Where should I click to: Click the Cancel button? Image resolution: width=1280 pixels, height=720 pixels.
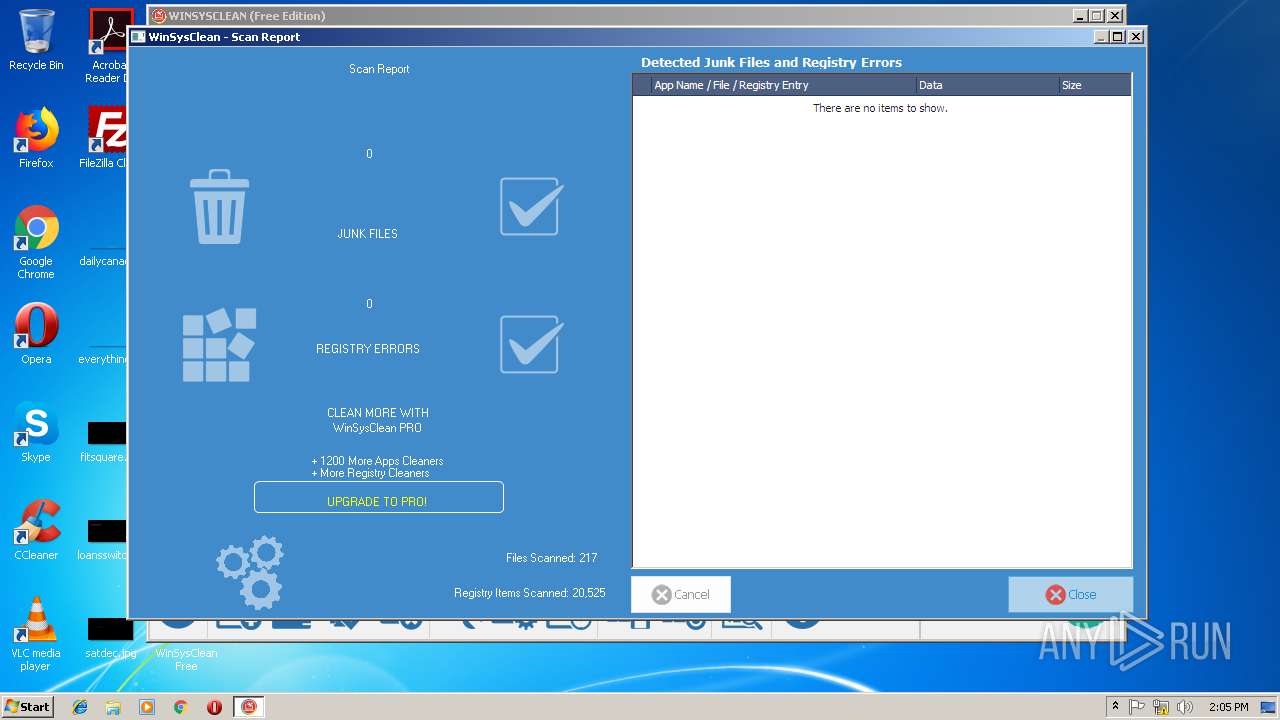pos(681,594)
